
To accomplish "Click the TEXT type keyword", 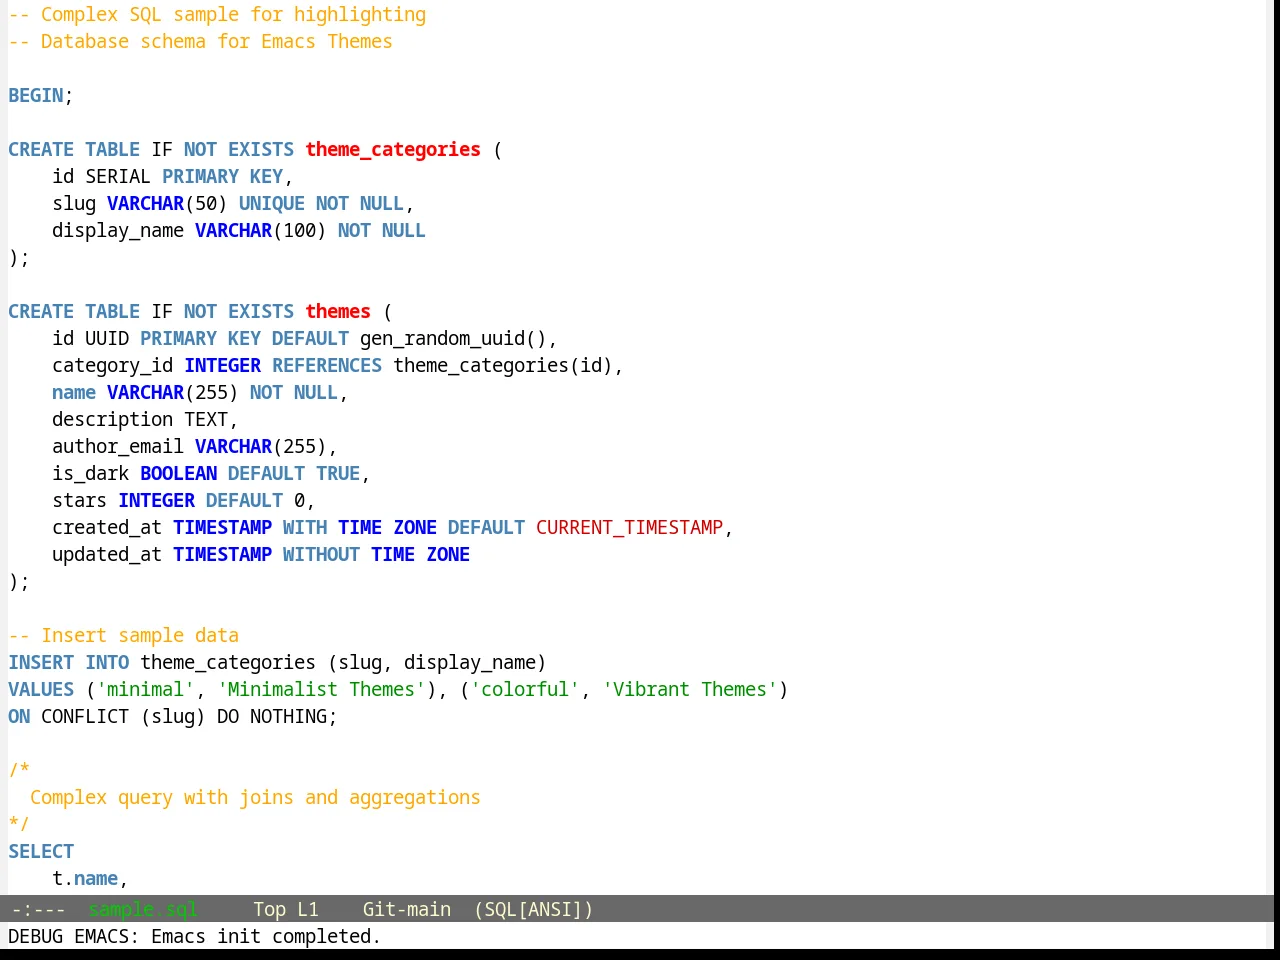I will [206, 419].
